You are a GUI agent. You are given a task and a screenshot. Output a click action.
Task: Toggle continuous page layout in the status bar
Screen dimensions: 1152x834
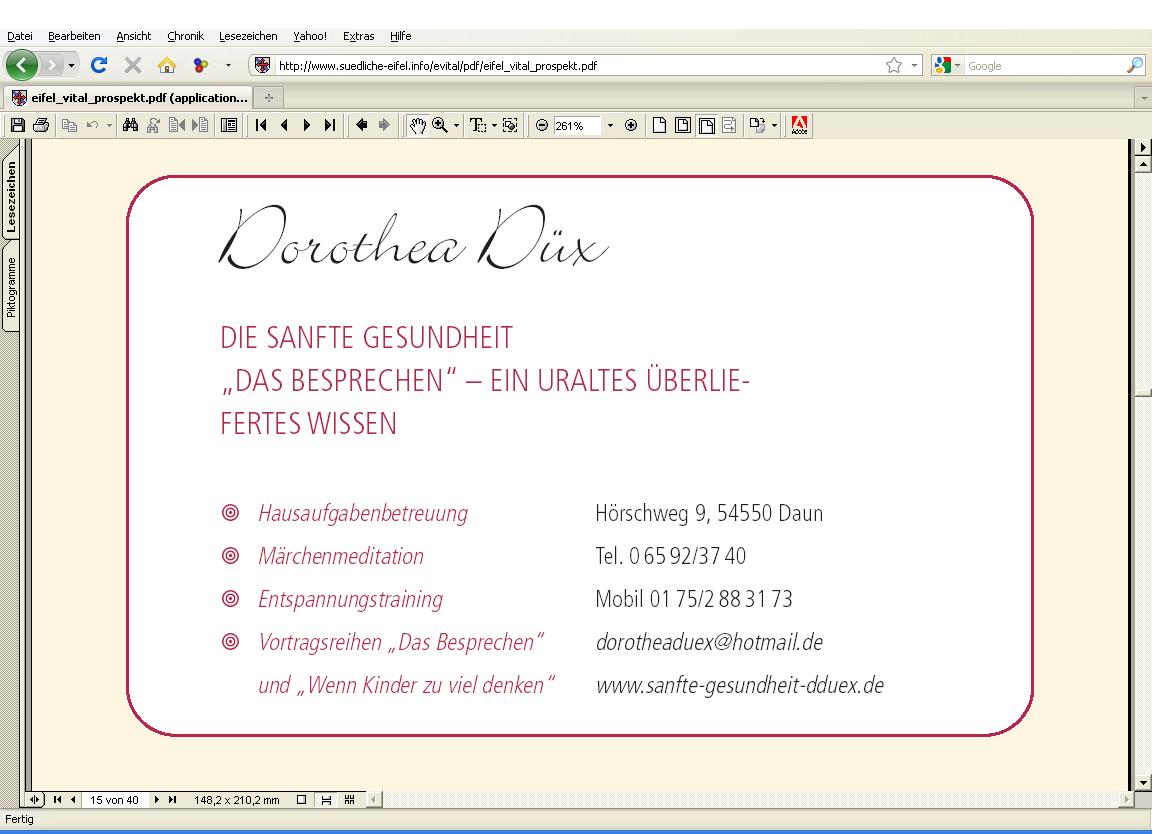point(325,800)
